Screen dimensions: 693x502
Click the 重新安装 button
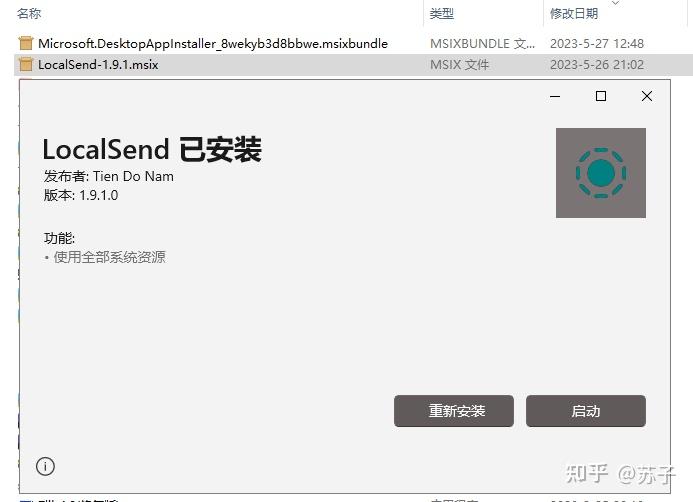click(x=454, y=411)
